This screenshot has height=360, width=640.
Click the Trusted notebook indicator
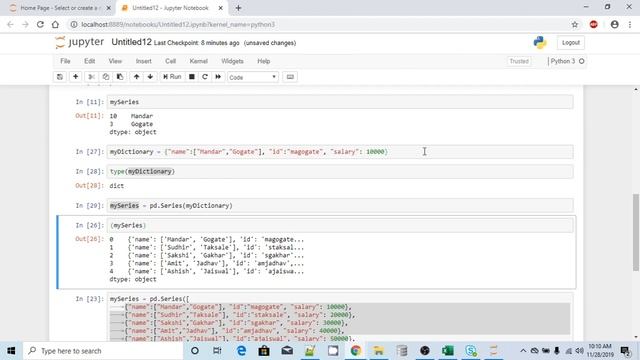point(519,61)
